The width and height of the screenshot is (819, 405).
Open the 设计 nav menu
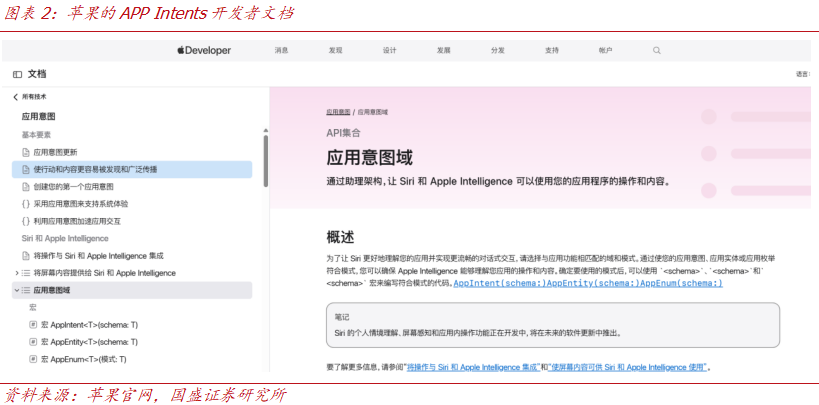(390, 51)
